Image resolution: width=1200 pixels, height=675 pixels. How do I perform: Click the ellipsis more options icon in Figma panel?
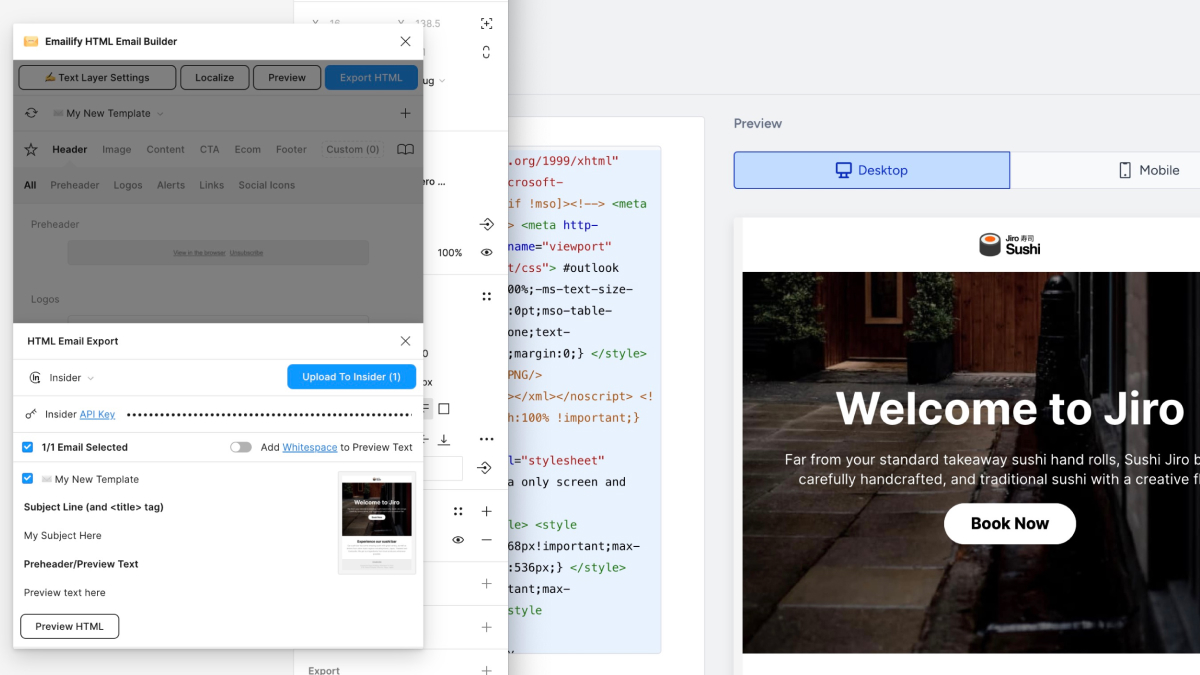click(486, 439)
